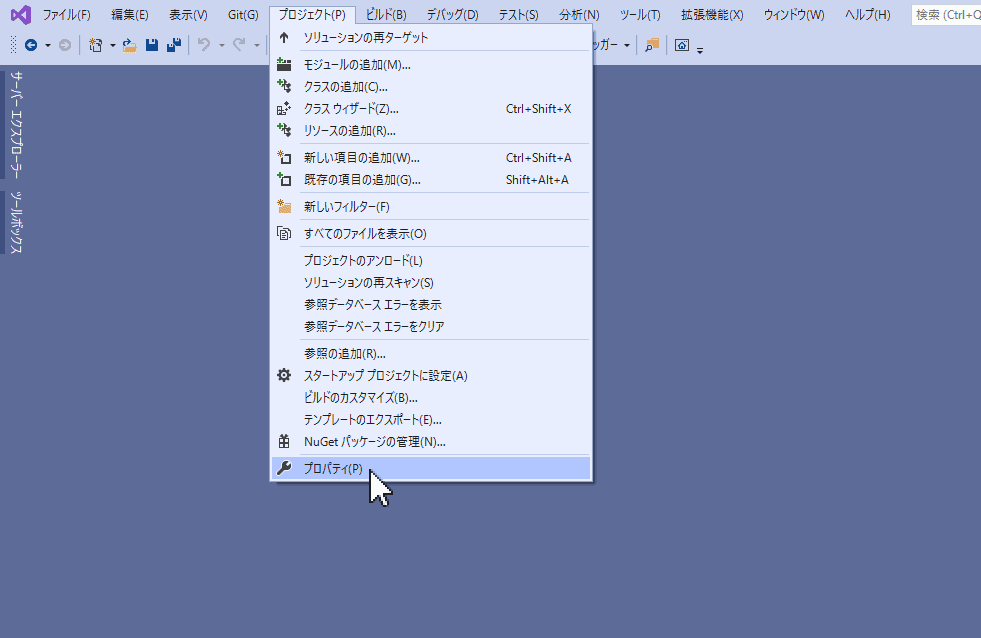Click the wrench icon beside プロパティ

(284, 468)
